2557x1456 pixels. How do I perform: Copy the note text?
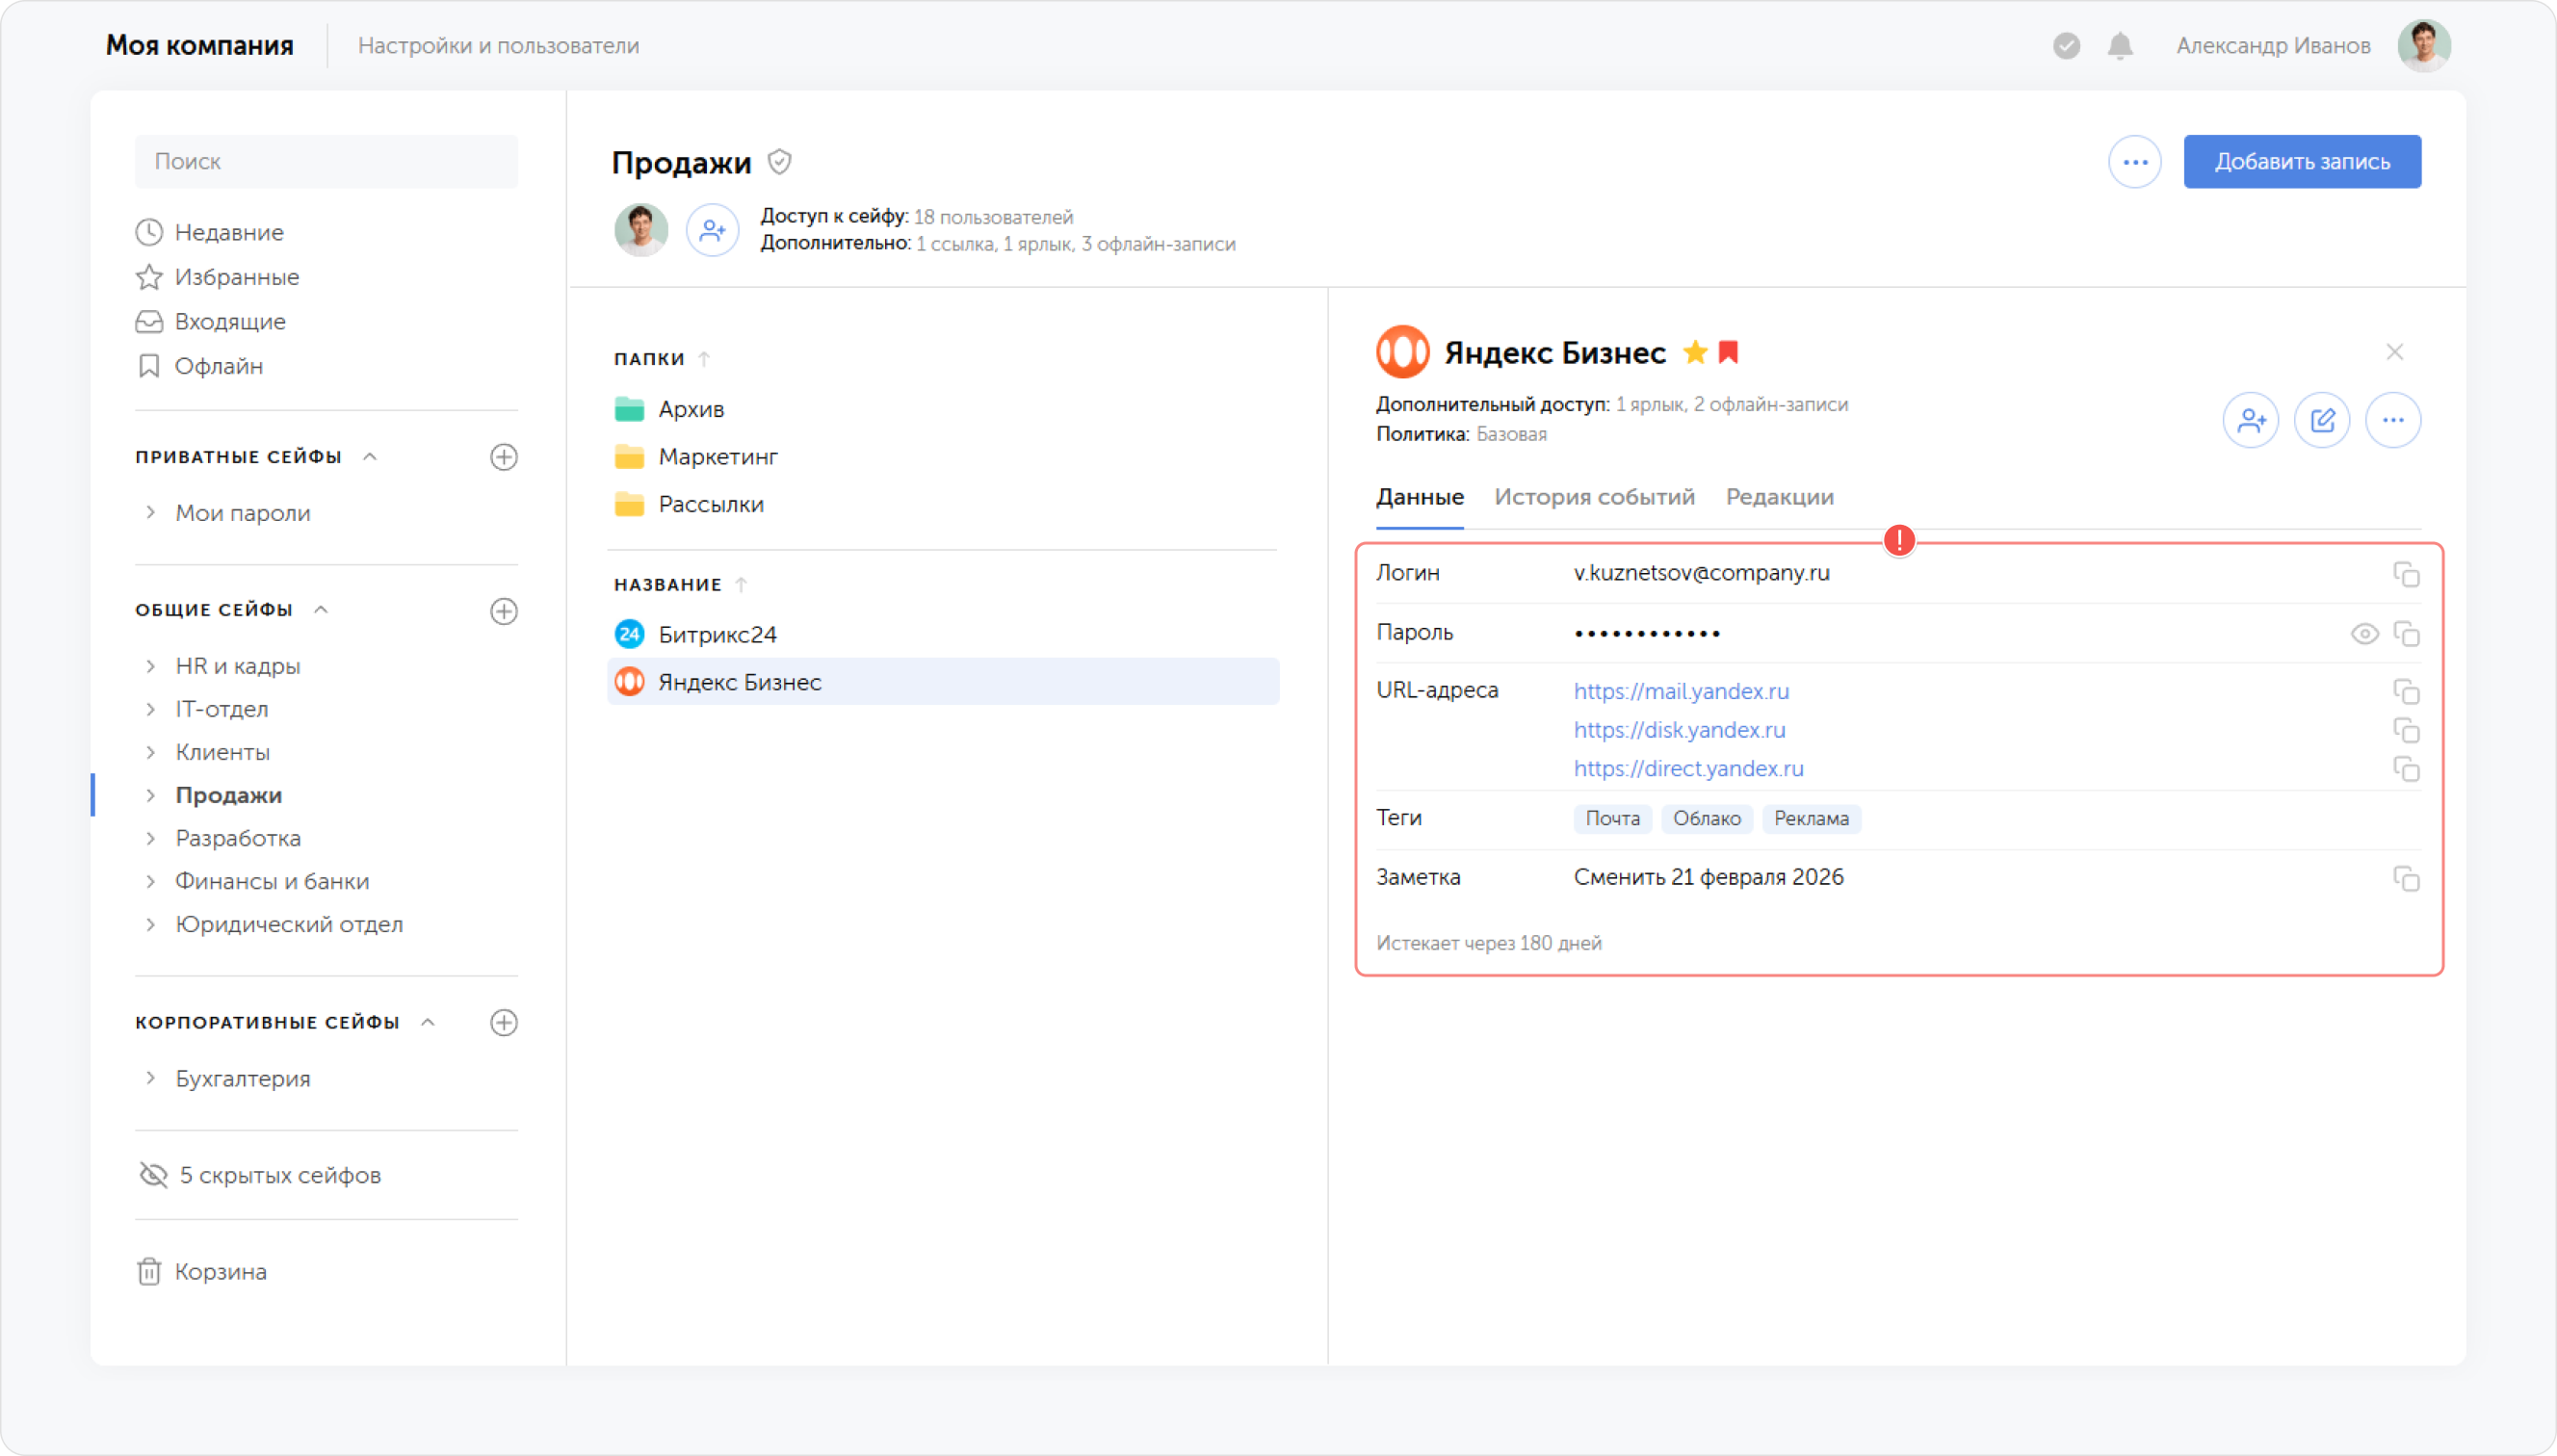pos(2405,879)
